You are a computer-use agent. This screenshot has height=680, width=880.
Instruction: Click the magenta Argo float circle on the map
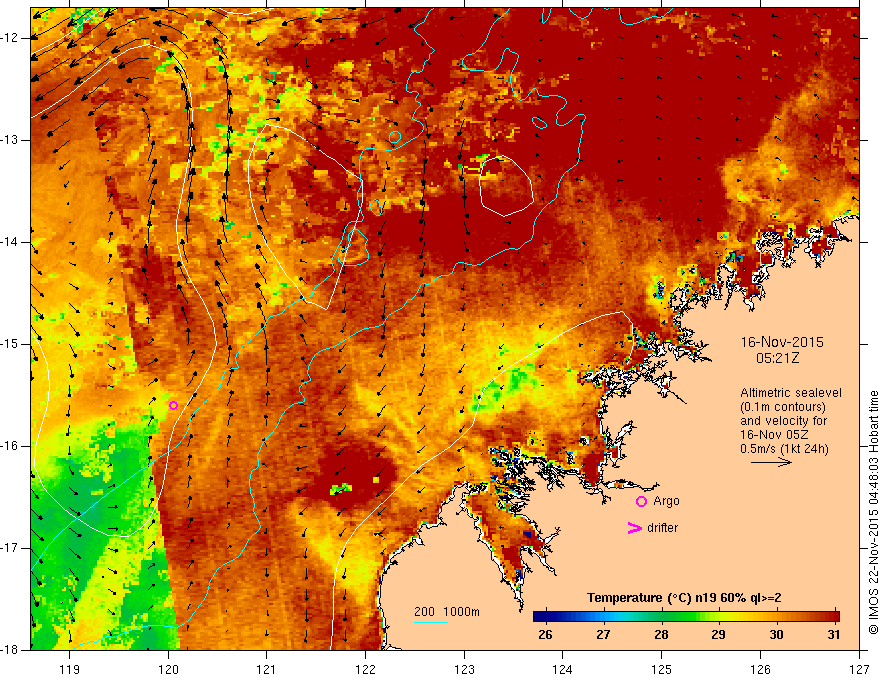point(173,406)
